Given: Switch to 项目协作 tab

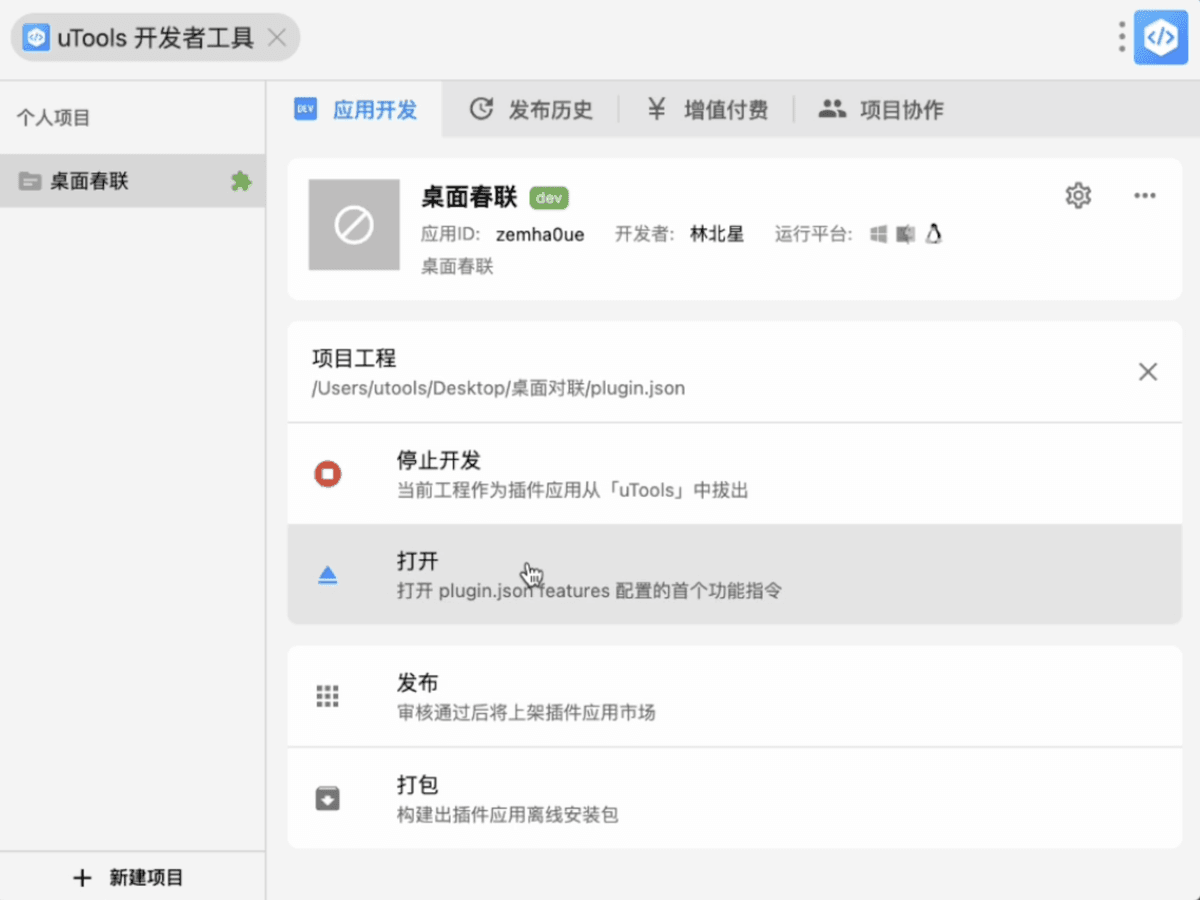Looking at the screenshot, I should coord(881,109).
